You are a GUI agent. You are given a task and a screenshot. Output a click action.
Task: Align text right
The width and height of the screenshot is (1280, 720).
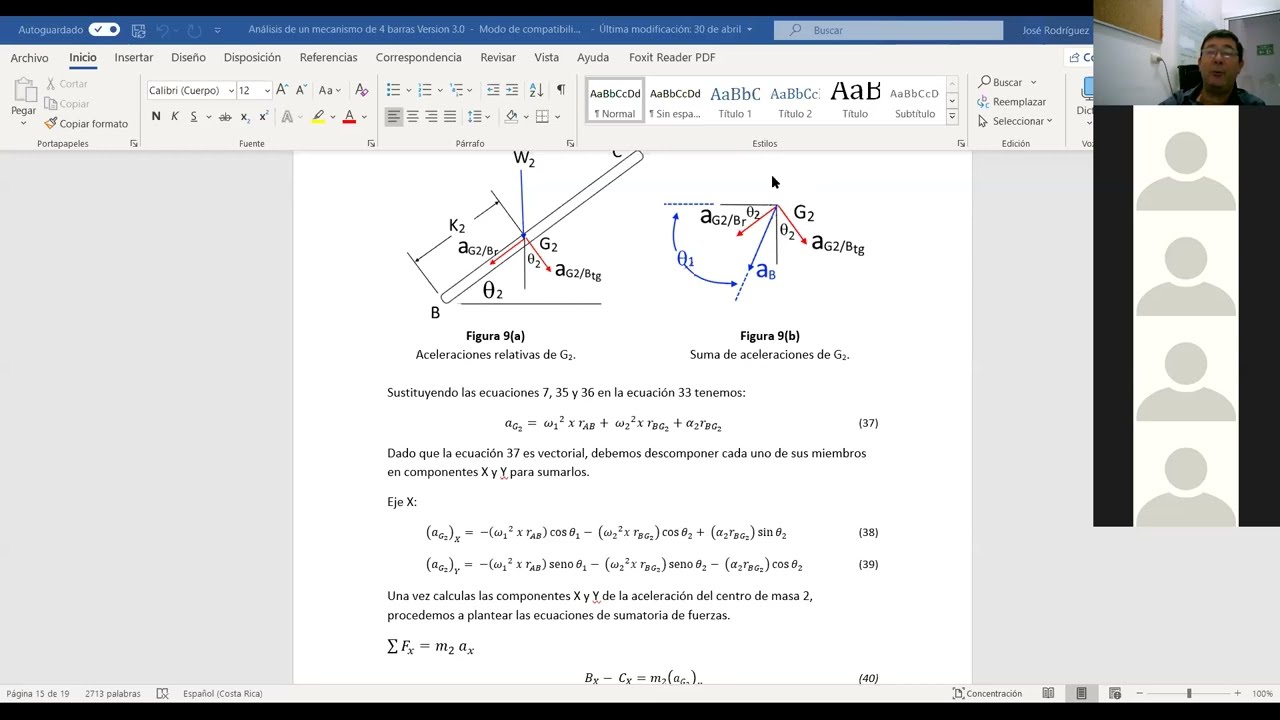click(x=431, y=117)
